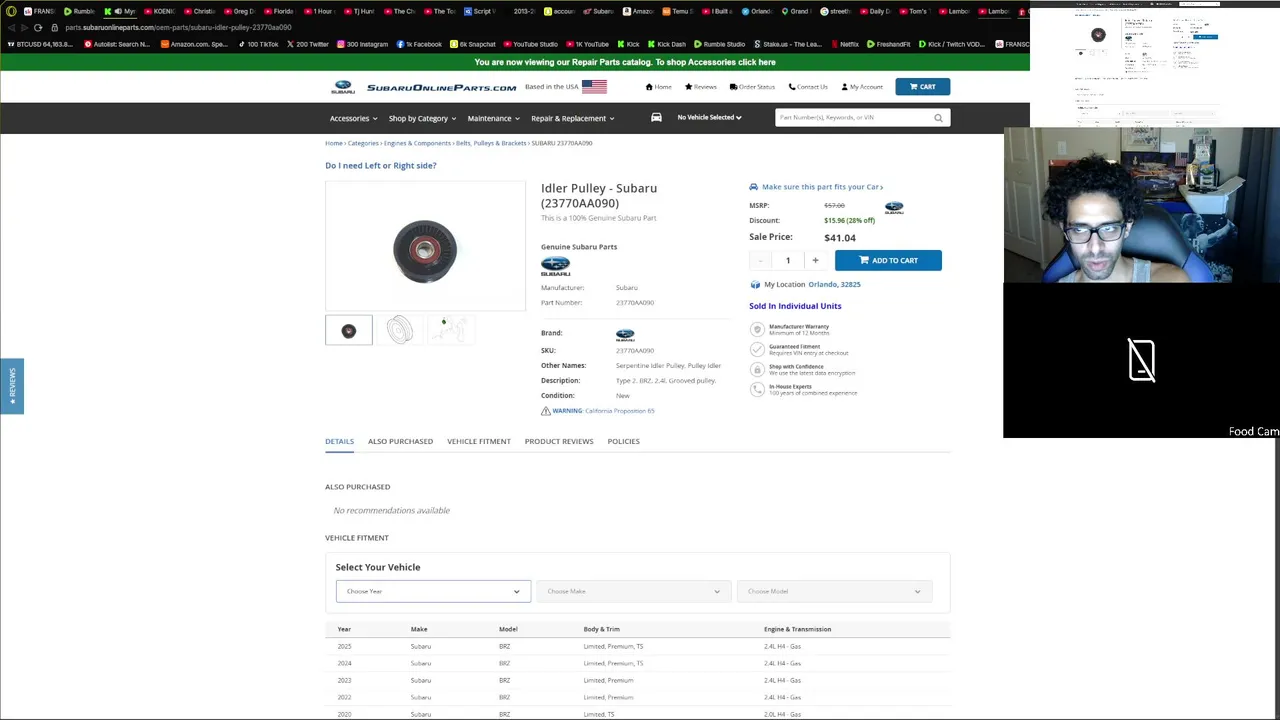1280x720 pixels.
Task: Click the In-House Experts phone icon
Action: tap(757, 389)
